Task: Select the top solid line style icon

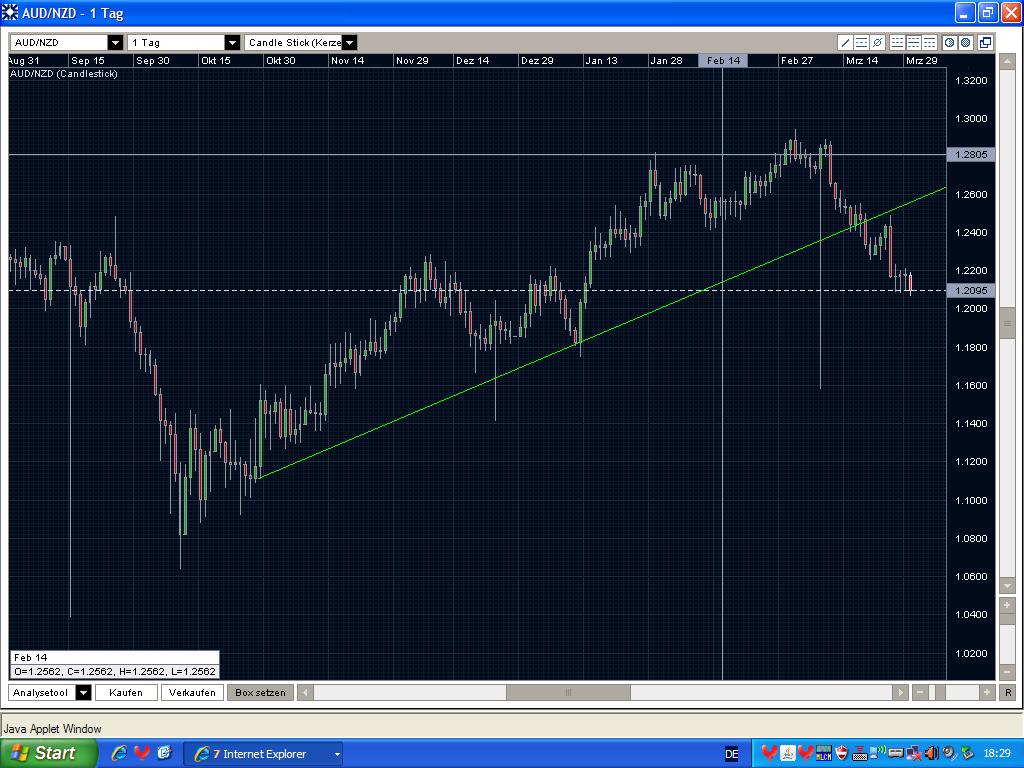Action: coord(929,43)
